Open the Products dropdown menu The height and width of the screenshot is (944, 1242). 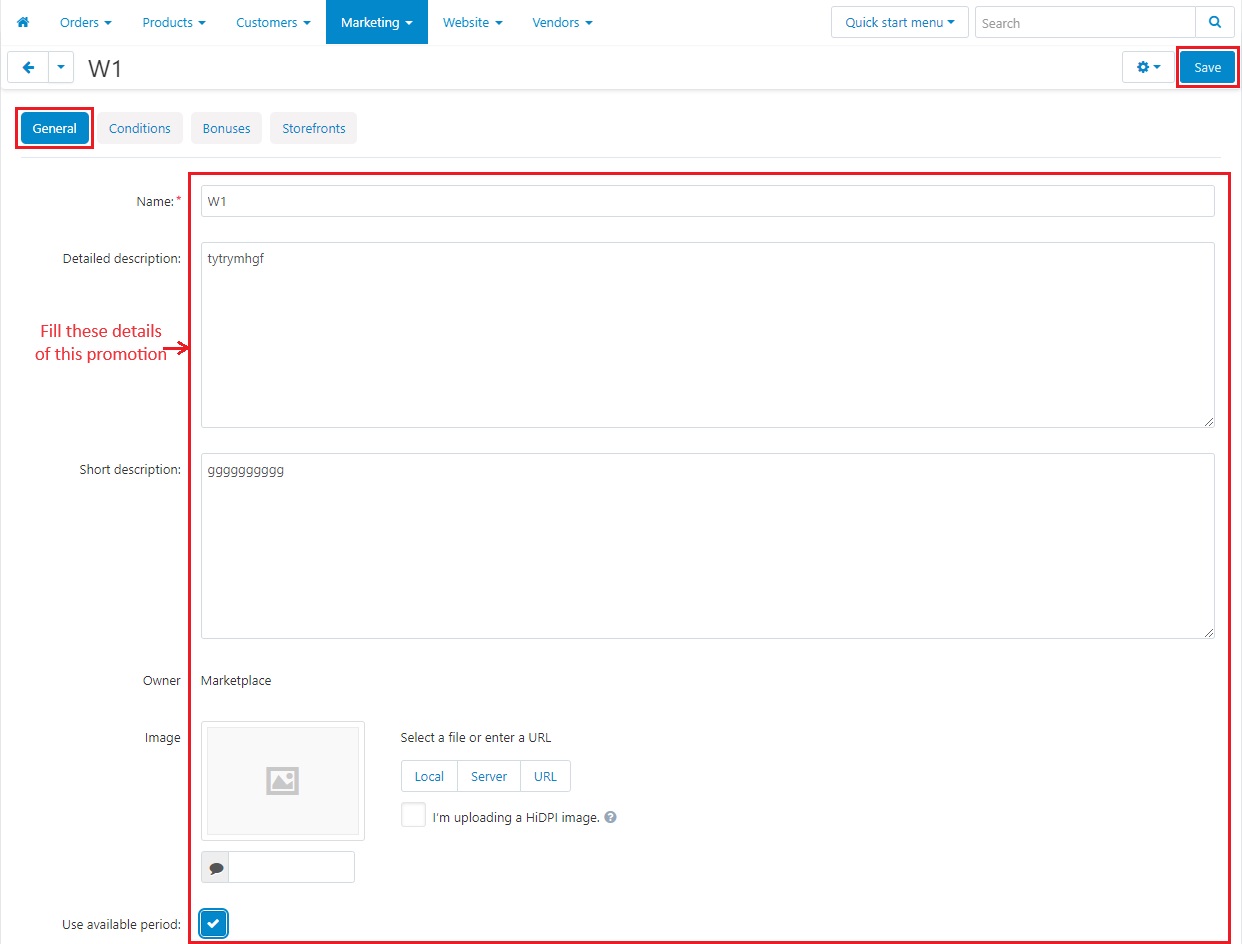[x=174, y=22]
